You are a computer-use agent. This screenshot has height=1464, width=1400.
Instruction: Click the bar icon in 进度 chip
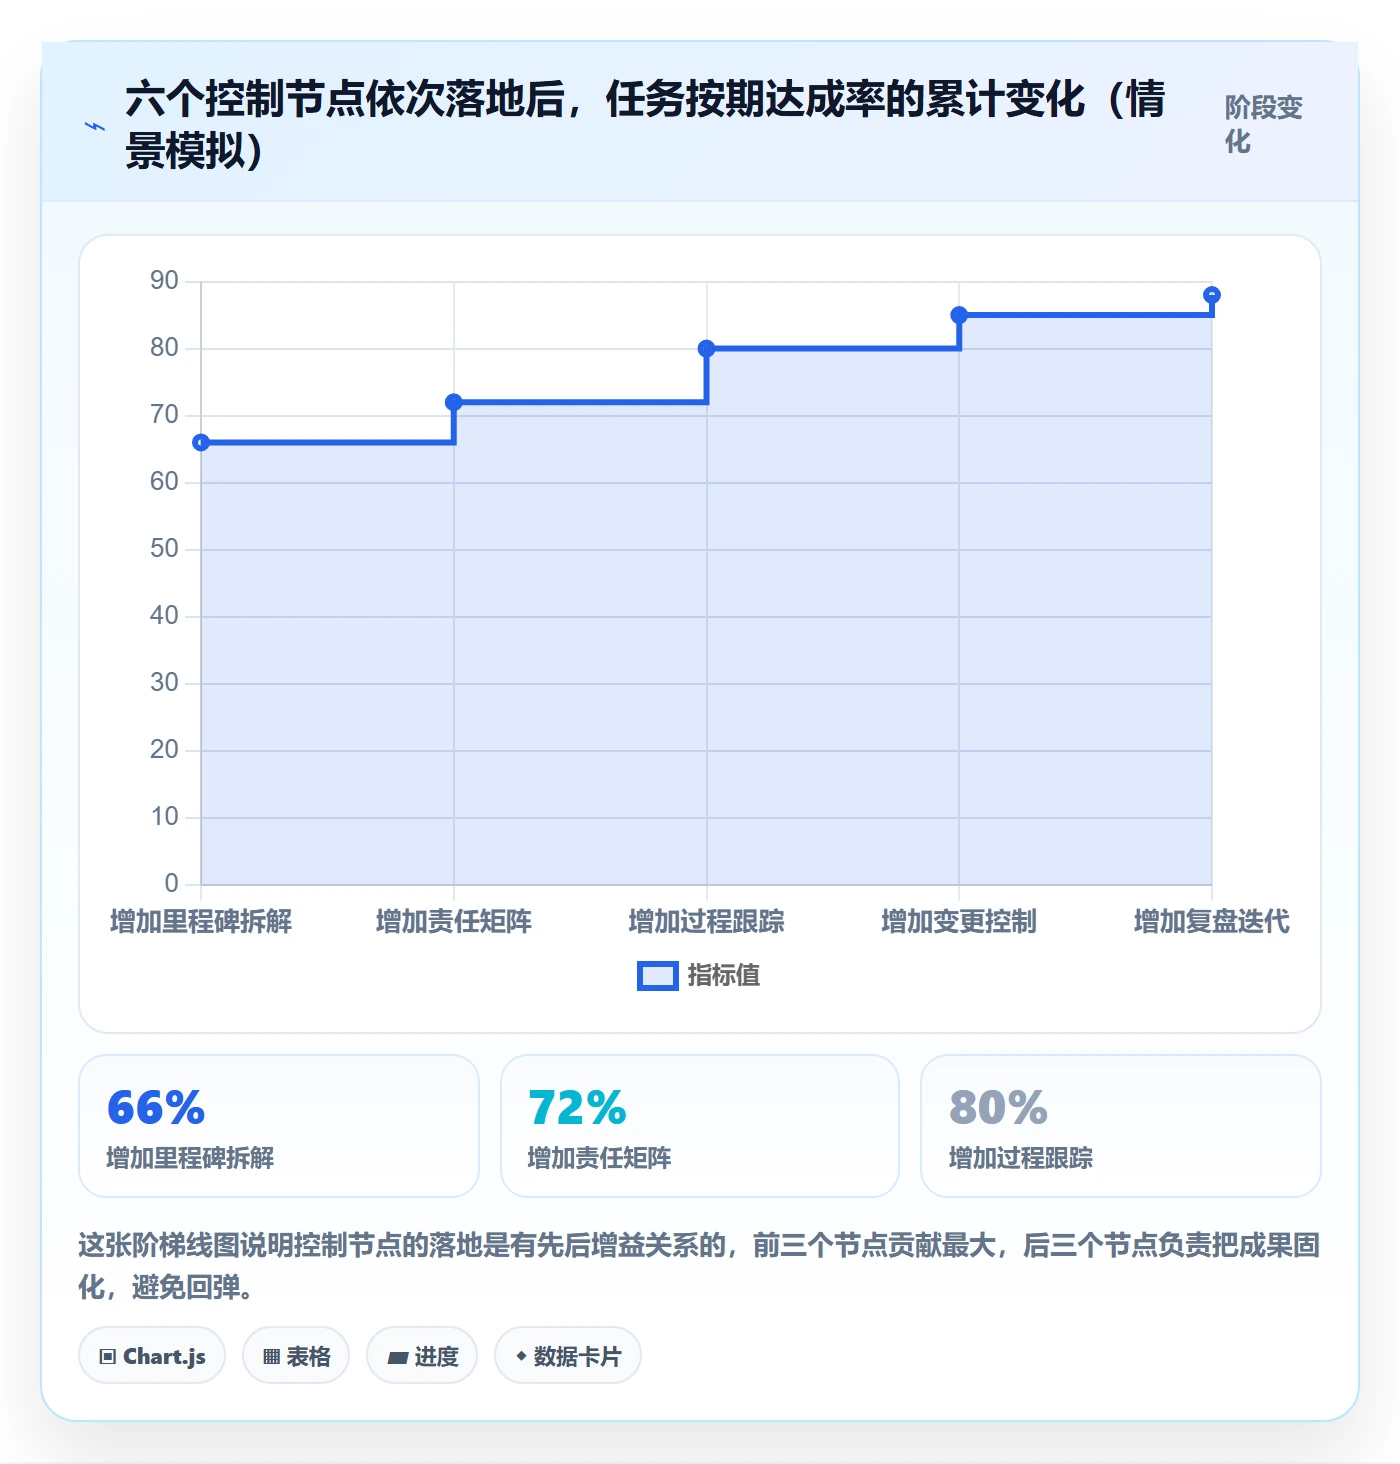click(398, 1357)
